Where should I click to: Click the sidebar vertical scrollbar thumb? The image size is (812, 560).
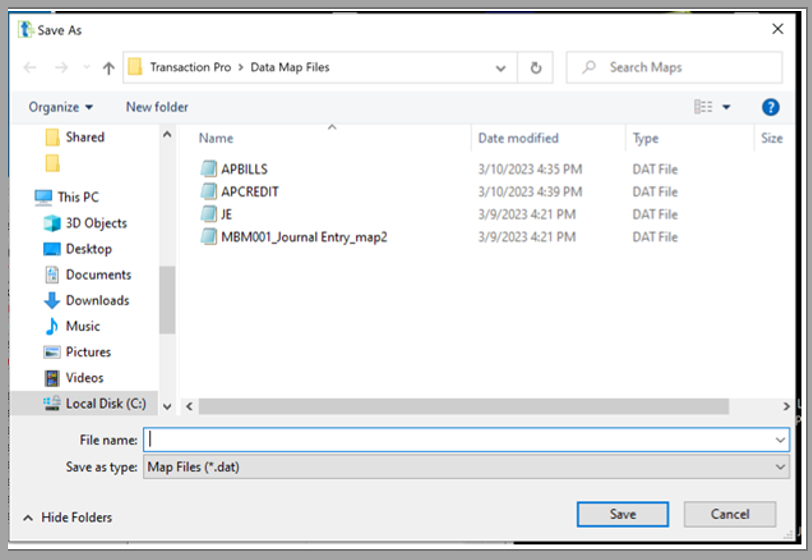coord(167,300)
